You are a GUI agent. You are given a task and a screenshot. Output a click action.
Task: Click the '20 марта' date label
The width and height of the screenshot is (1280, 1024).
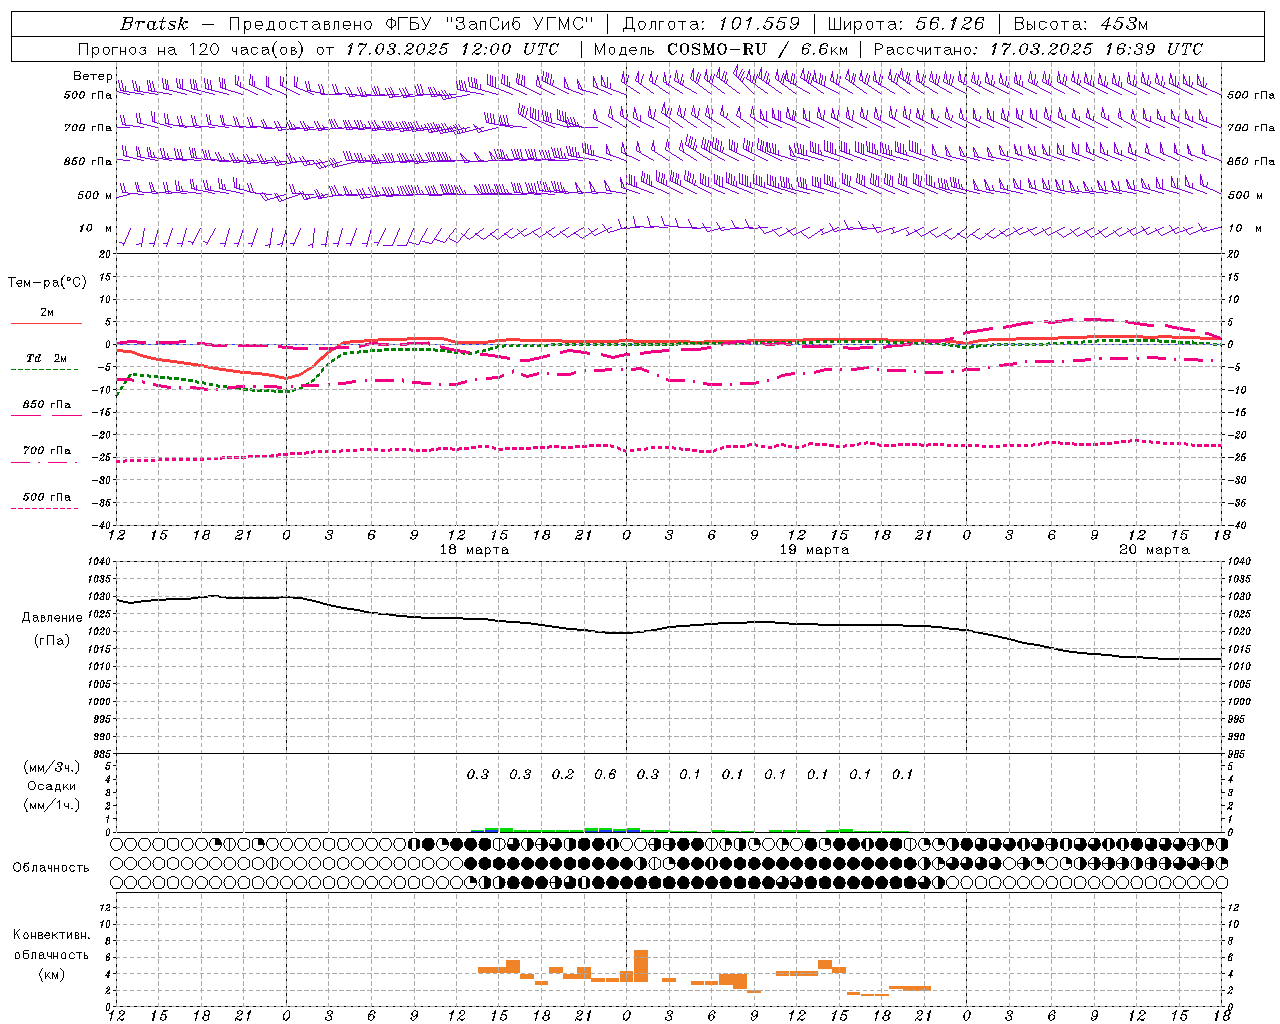click(x=1154, y=550)
